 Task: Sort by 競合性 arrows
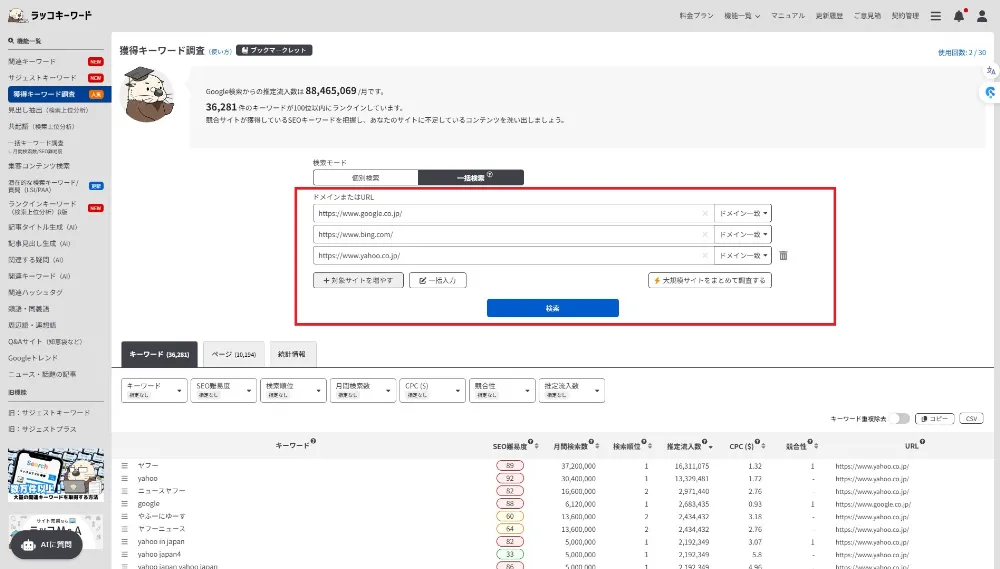tap(816, 446)
